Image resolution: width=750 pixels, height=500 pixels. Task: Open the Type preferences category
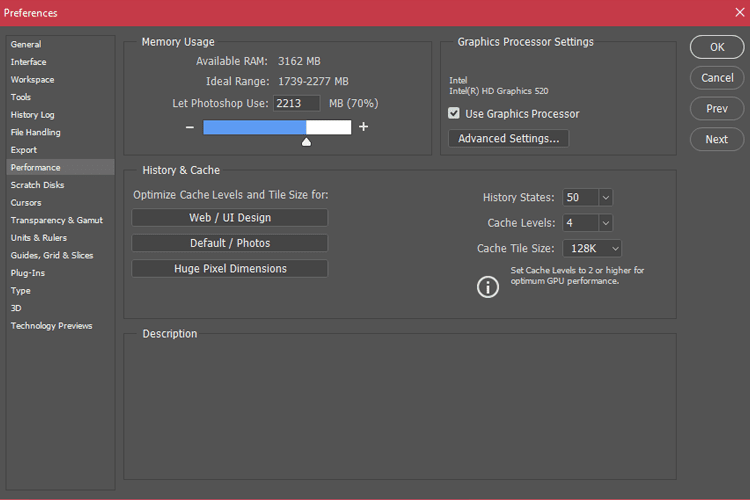click(x=60, y=290)
